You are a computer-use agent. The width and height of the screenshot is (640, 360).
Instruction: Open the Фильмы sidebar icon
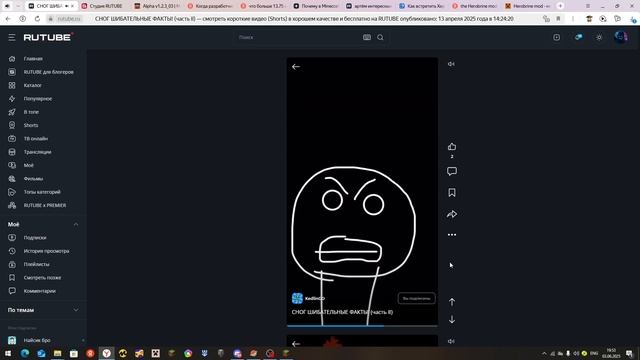tap(12, 179)
